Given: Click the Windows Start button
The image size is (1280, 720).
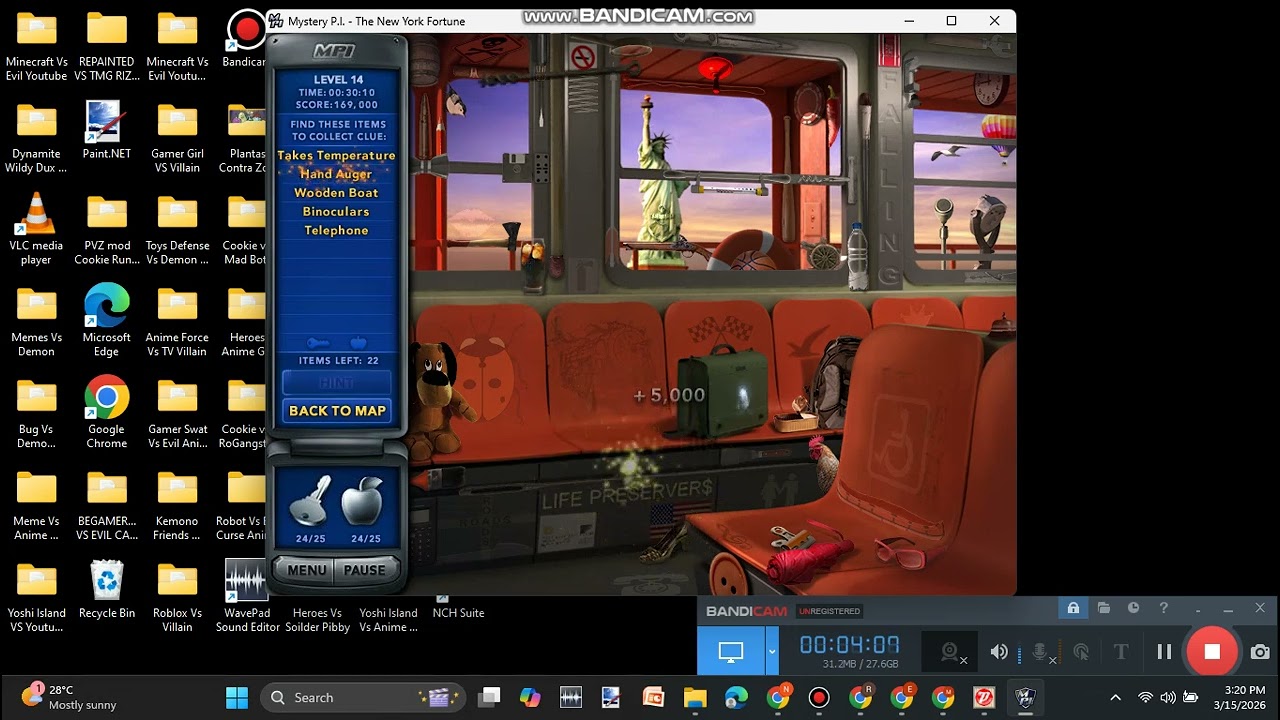Looking at the screenshot, I should pos(237,697).
